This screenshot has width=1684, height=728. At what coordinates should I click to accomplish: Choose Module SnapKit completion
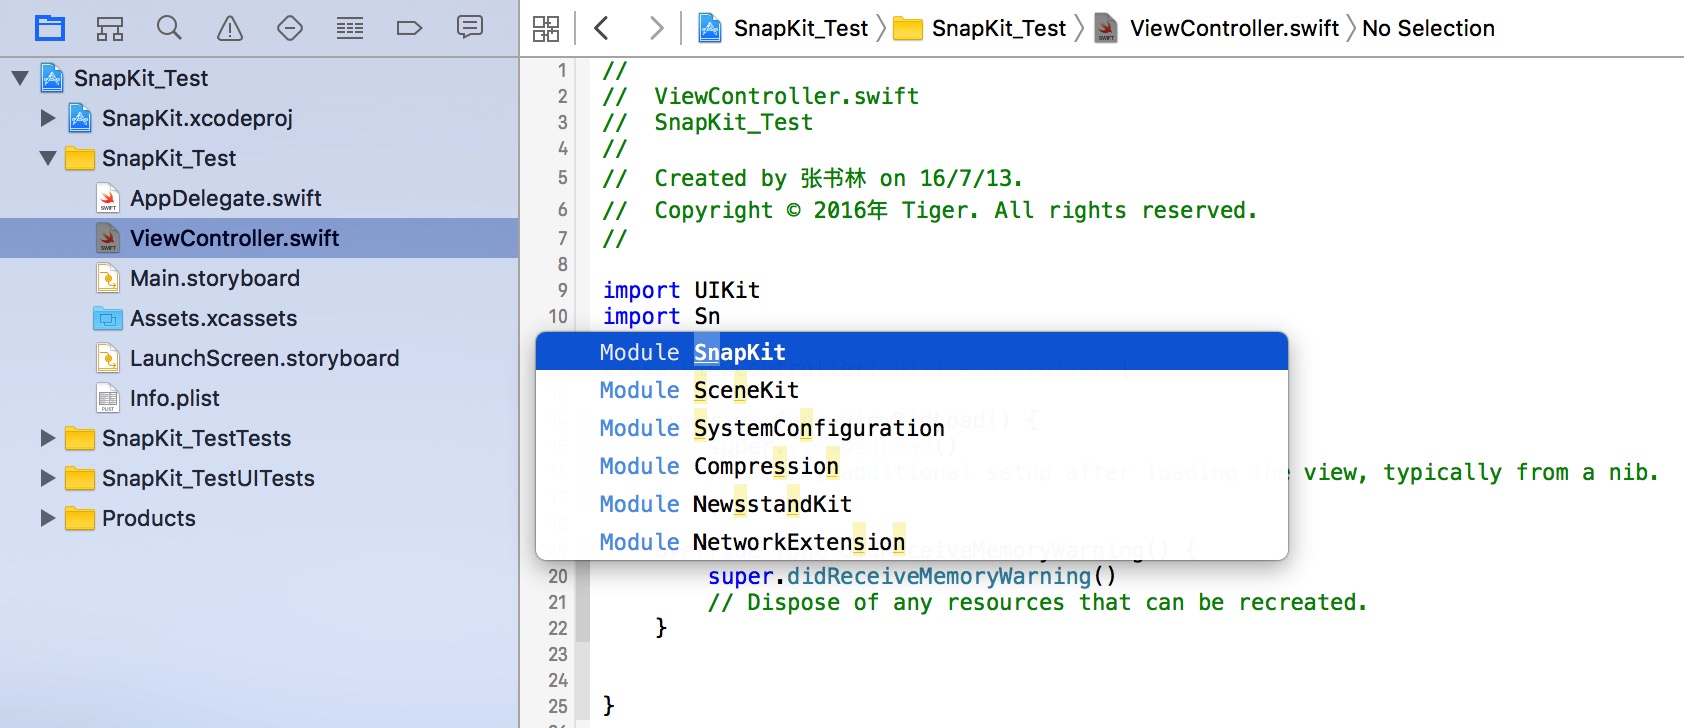(x=912, y=352)
